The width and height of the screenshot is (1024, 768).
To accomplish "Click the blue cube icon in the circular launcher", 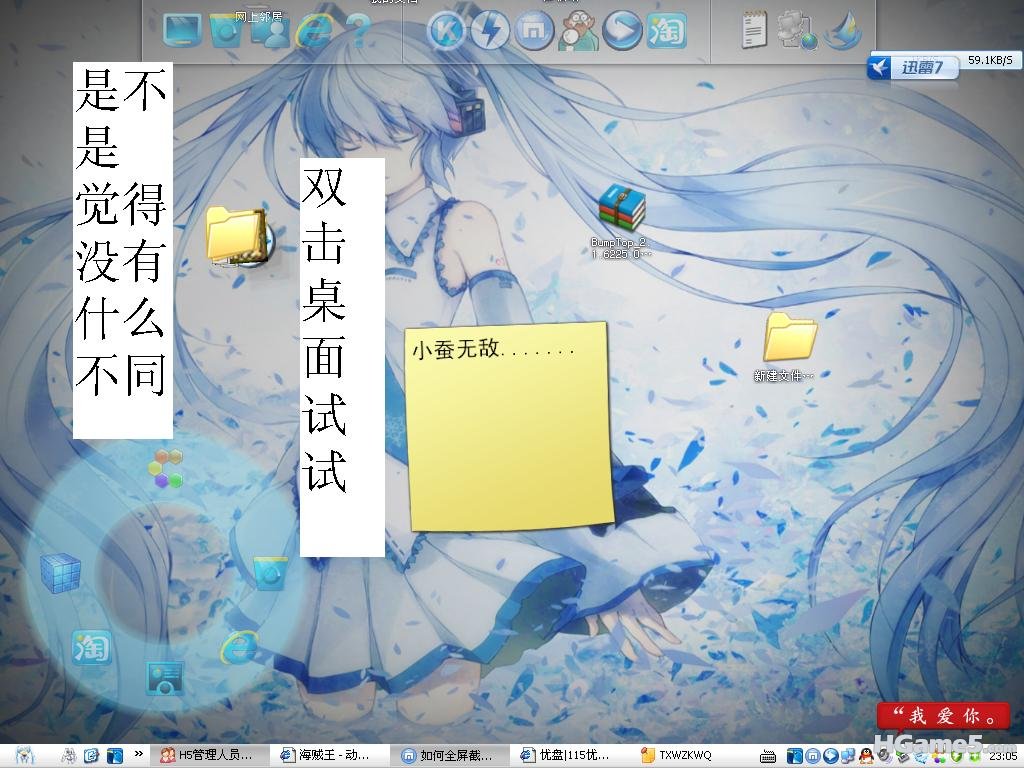I will tap(60, 573).
